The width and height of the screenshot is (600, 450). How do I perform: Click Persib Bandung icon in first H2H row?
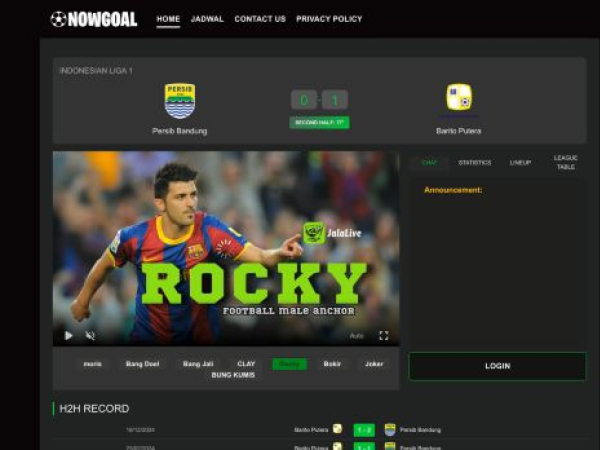[x=390, y=429]
